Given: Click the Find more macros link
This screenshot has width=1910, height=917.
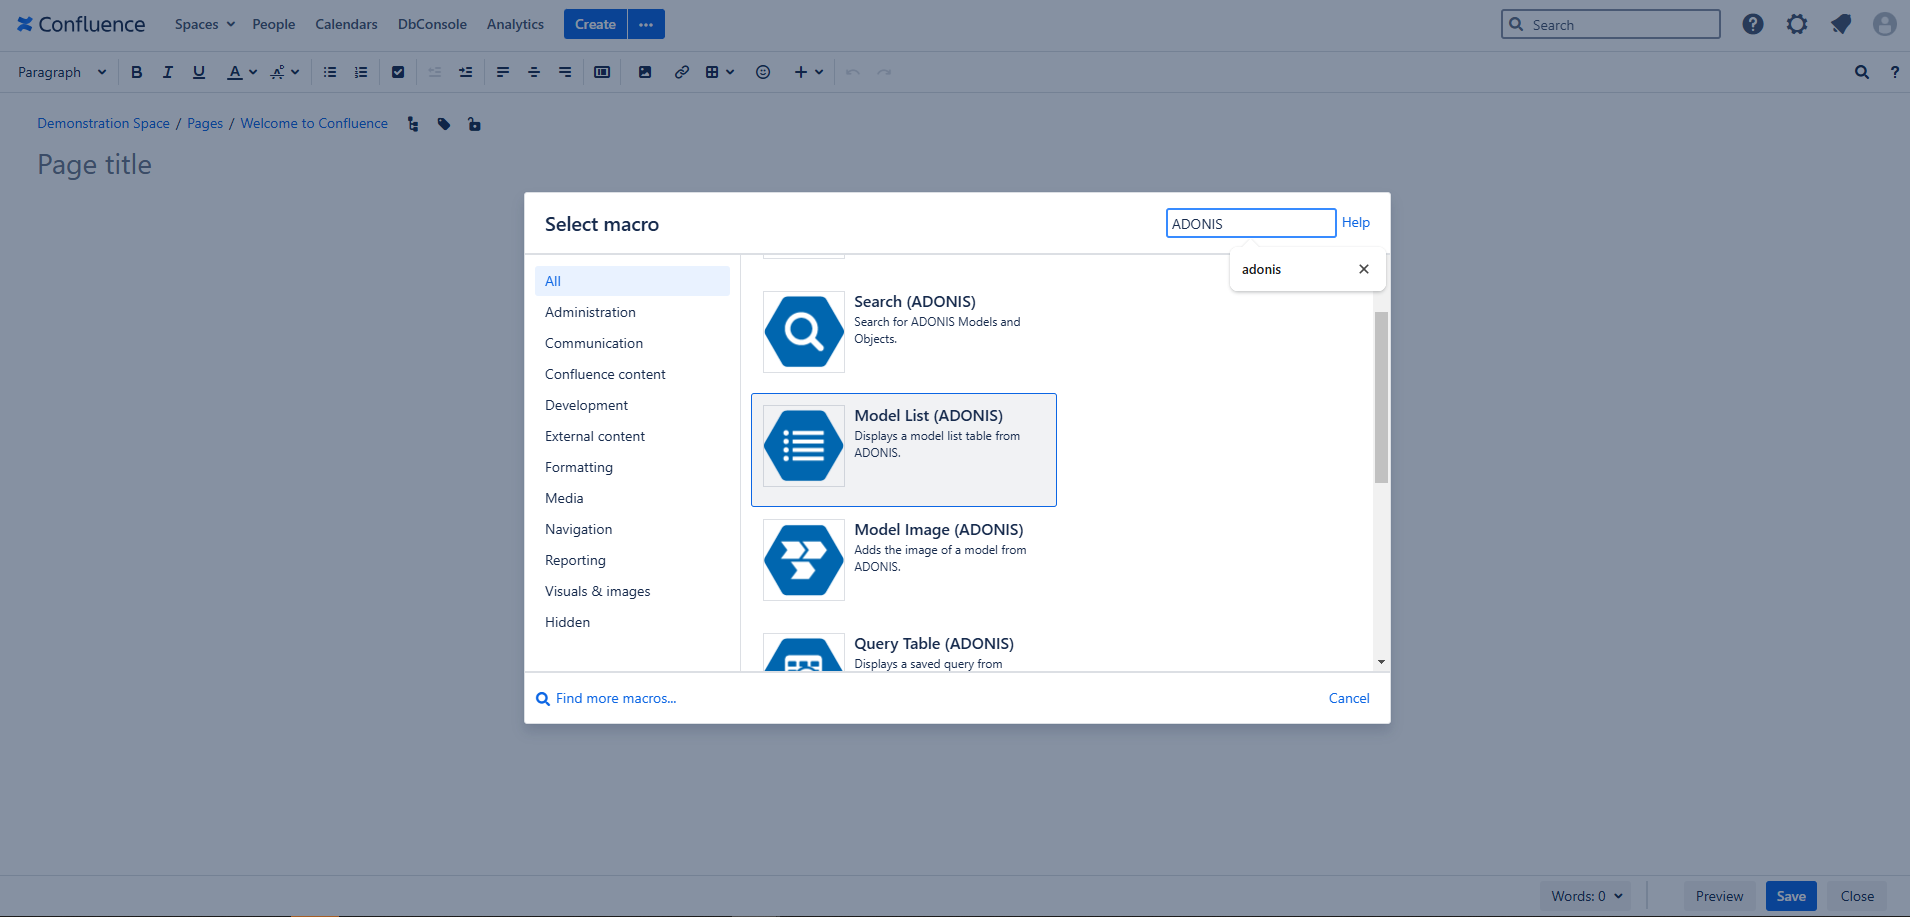Looking at the screenshot, I should pyautogui.click(x=615, y=697).
